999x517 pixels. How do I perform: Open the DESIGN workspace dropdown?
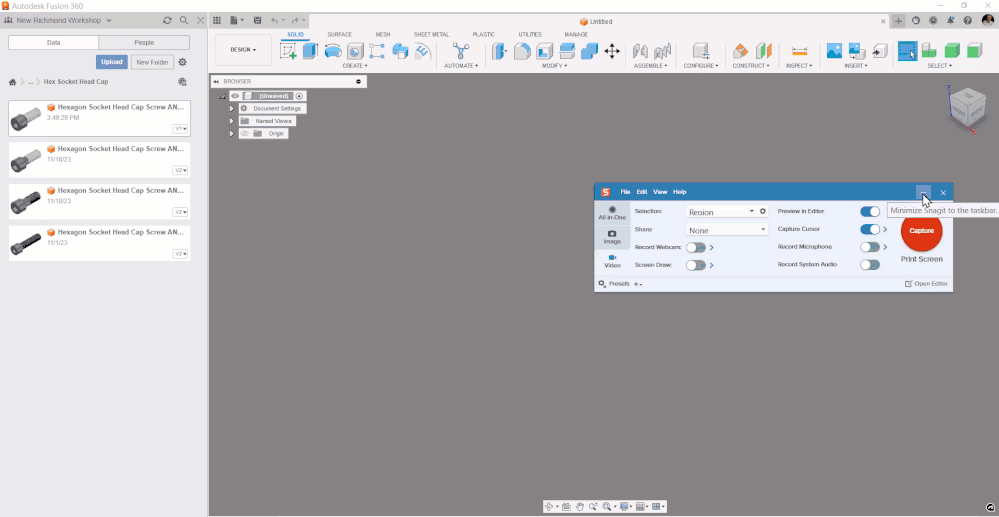point(243,50)
